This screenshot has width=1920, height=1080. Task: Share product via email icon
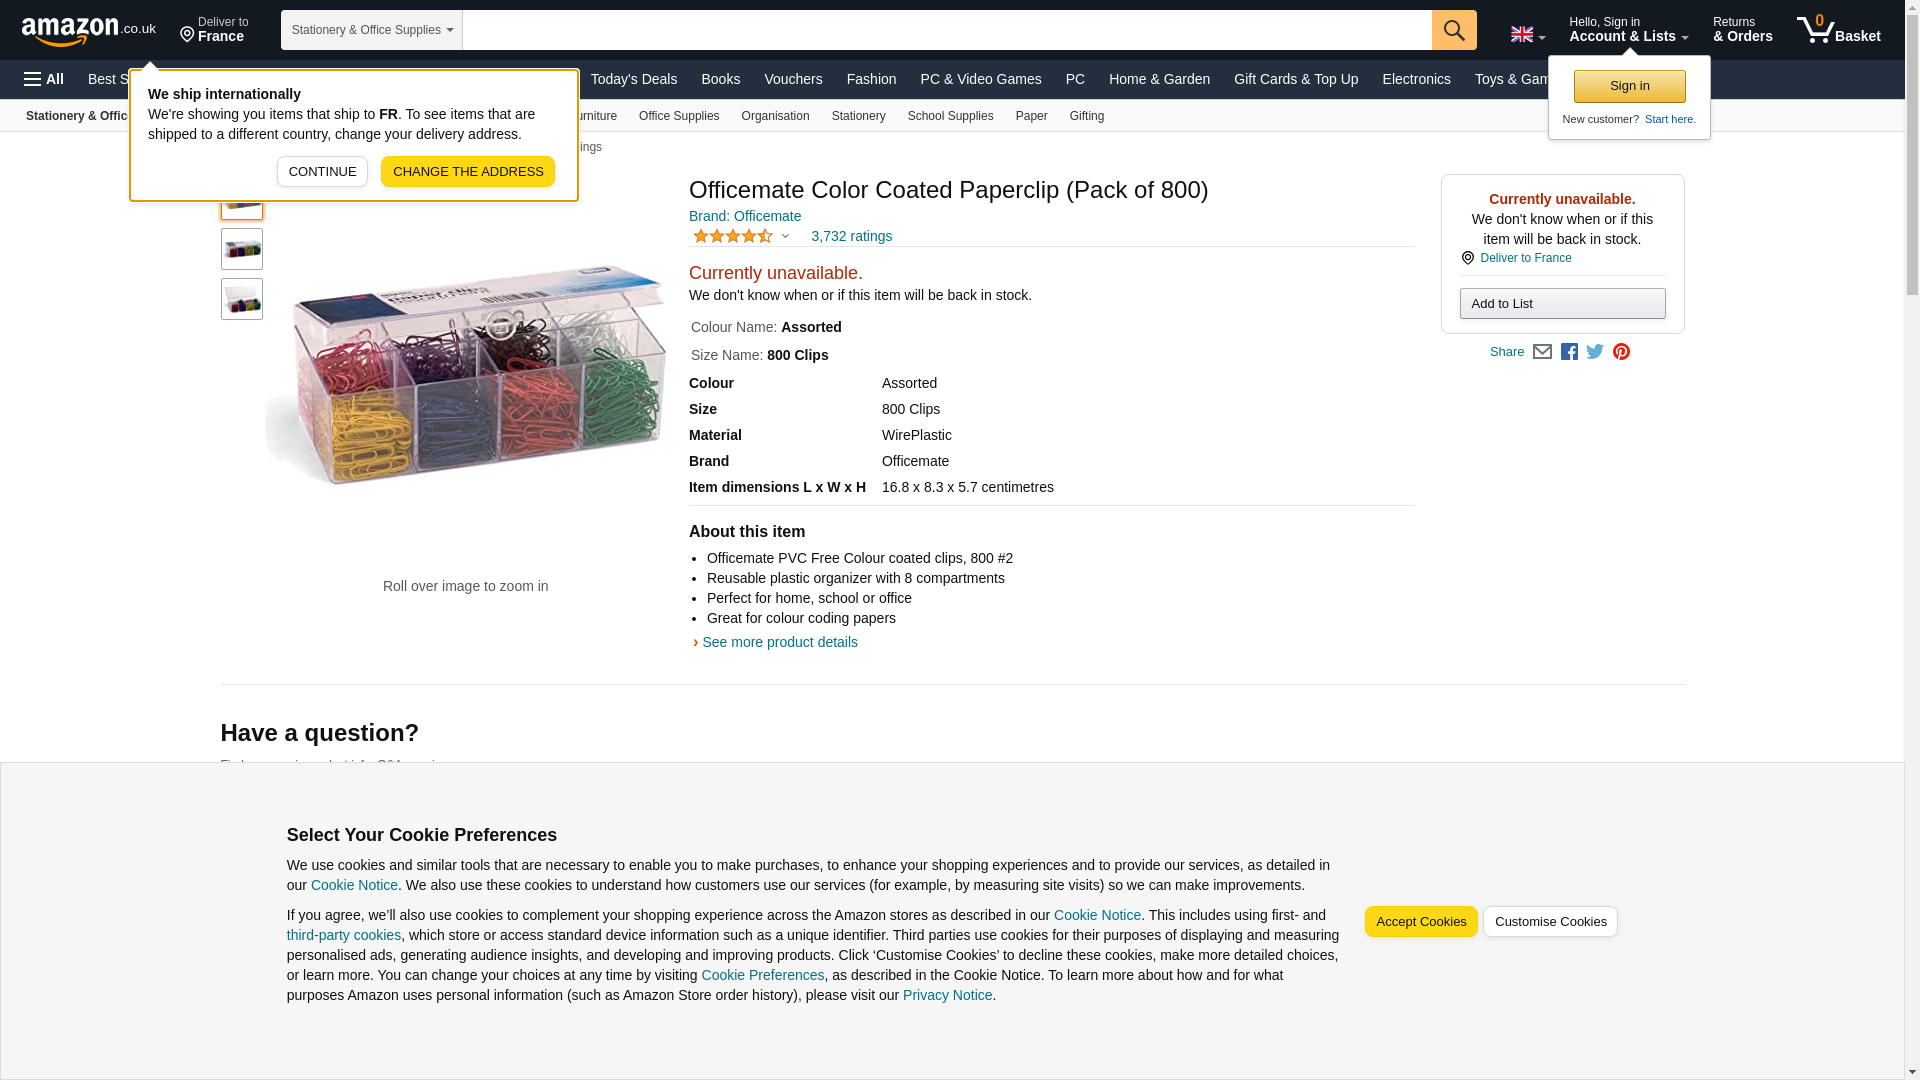[x=1542, y=352]
